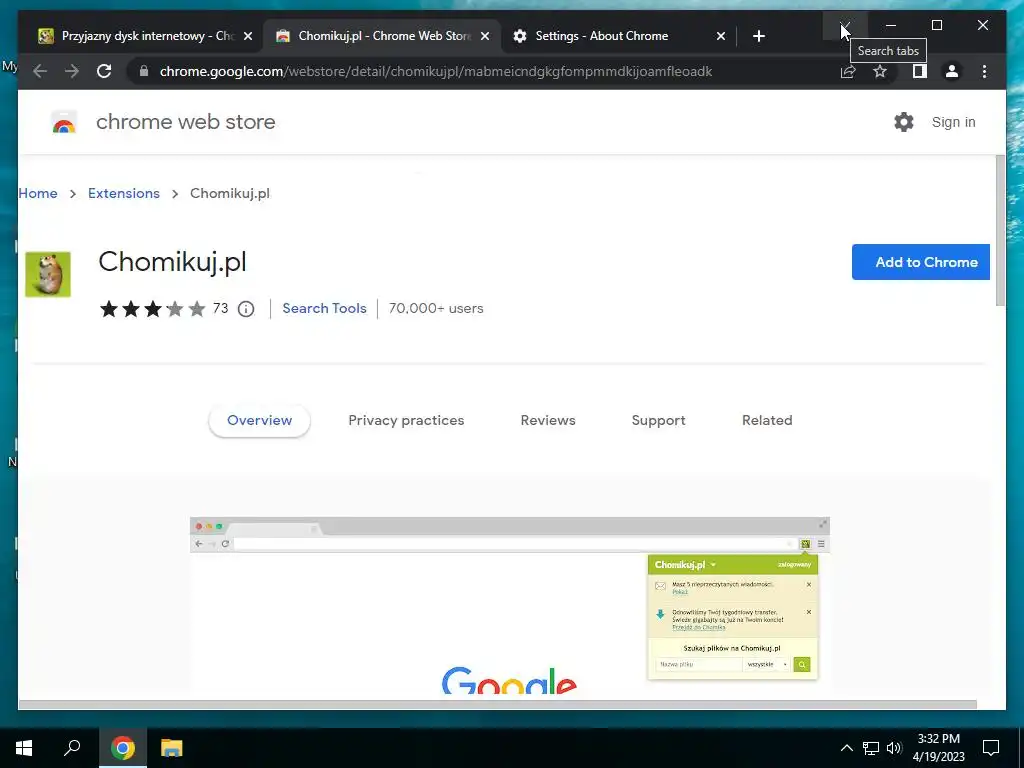
Task: Show rating info via the info icon
Action: [246, 309]
